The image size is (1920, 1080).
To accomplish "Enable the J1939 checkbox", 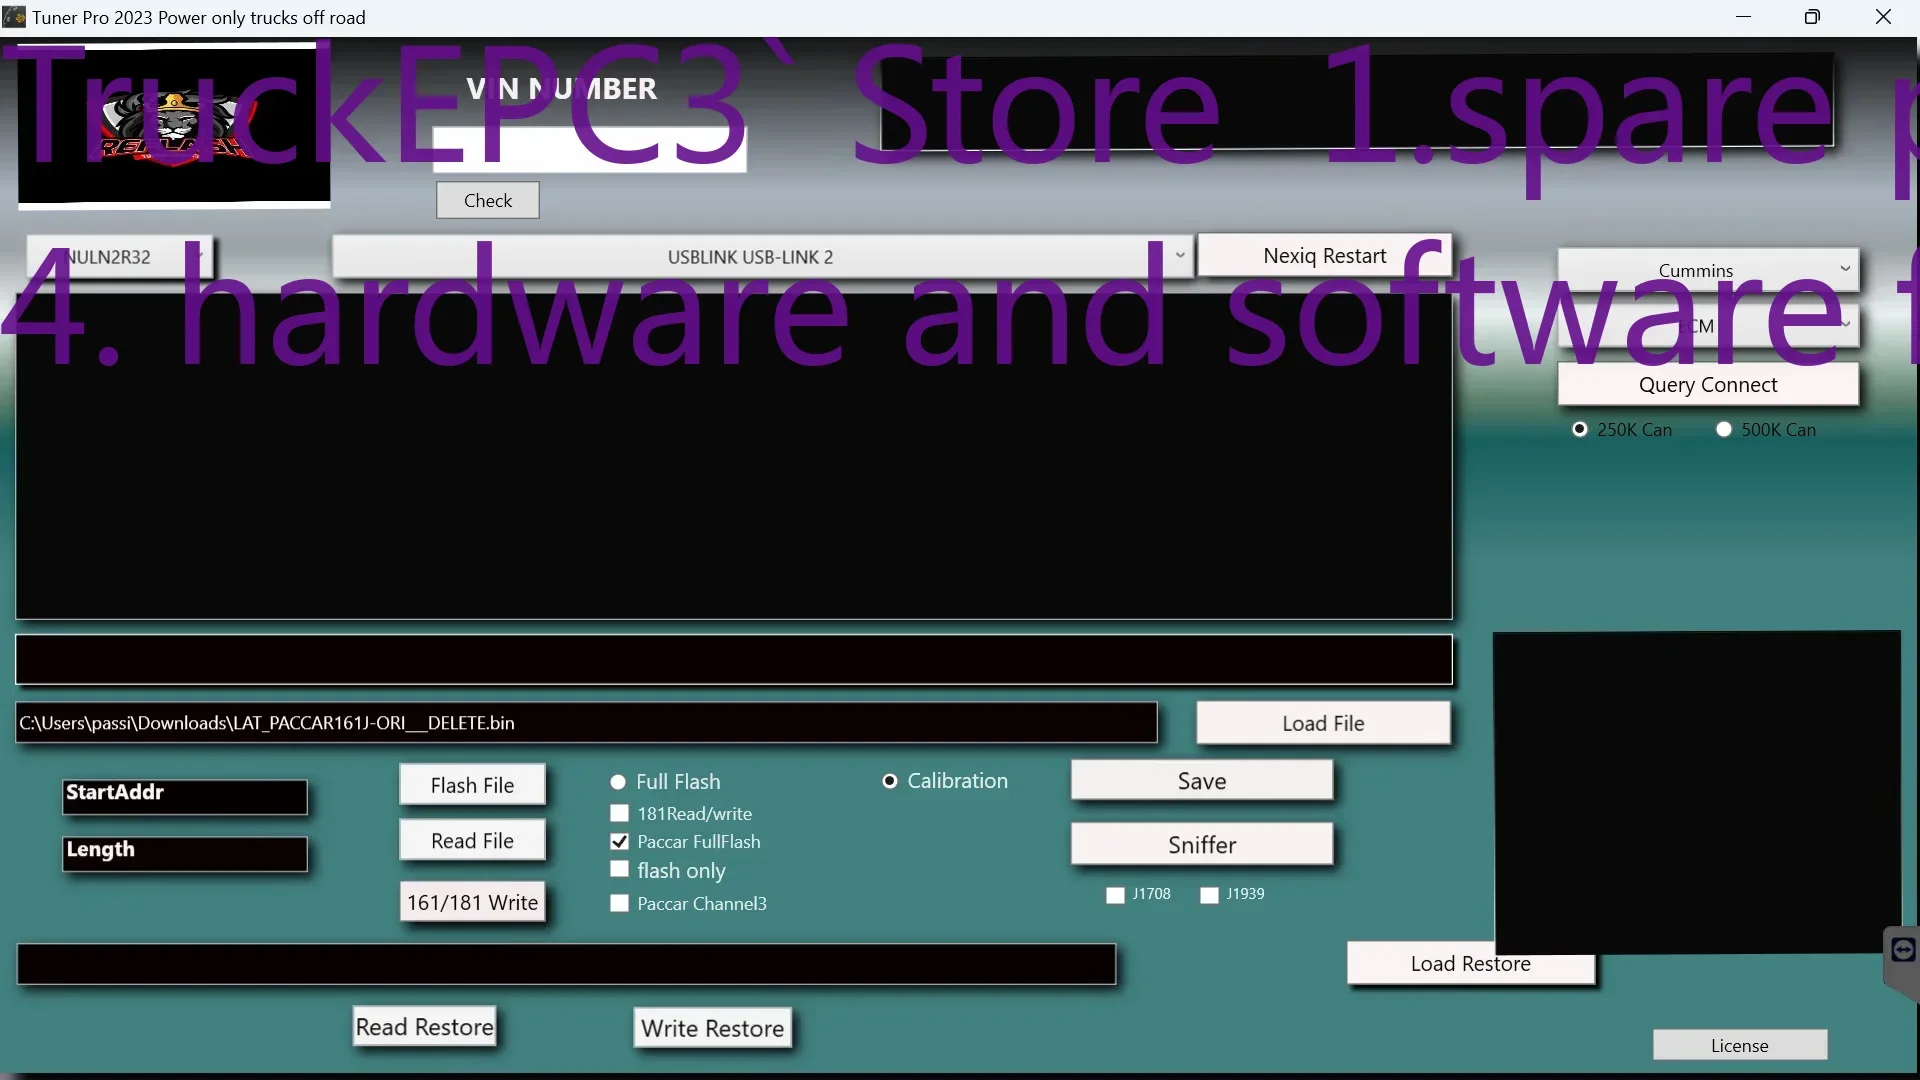I will point(1210,895).
